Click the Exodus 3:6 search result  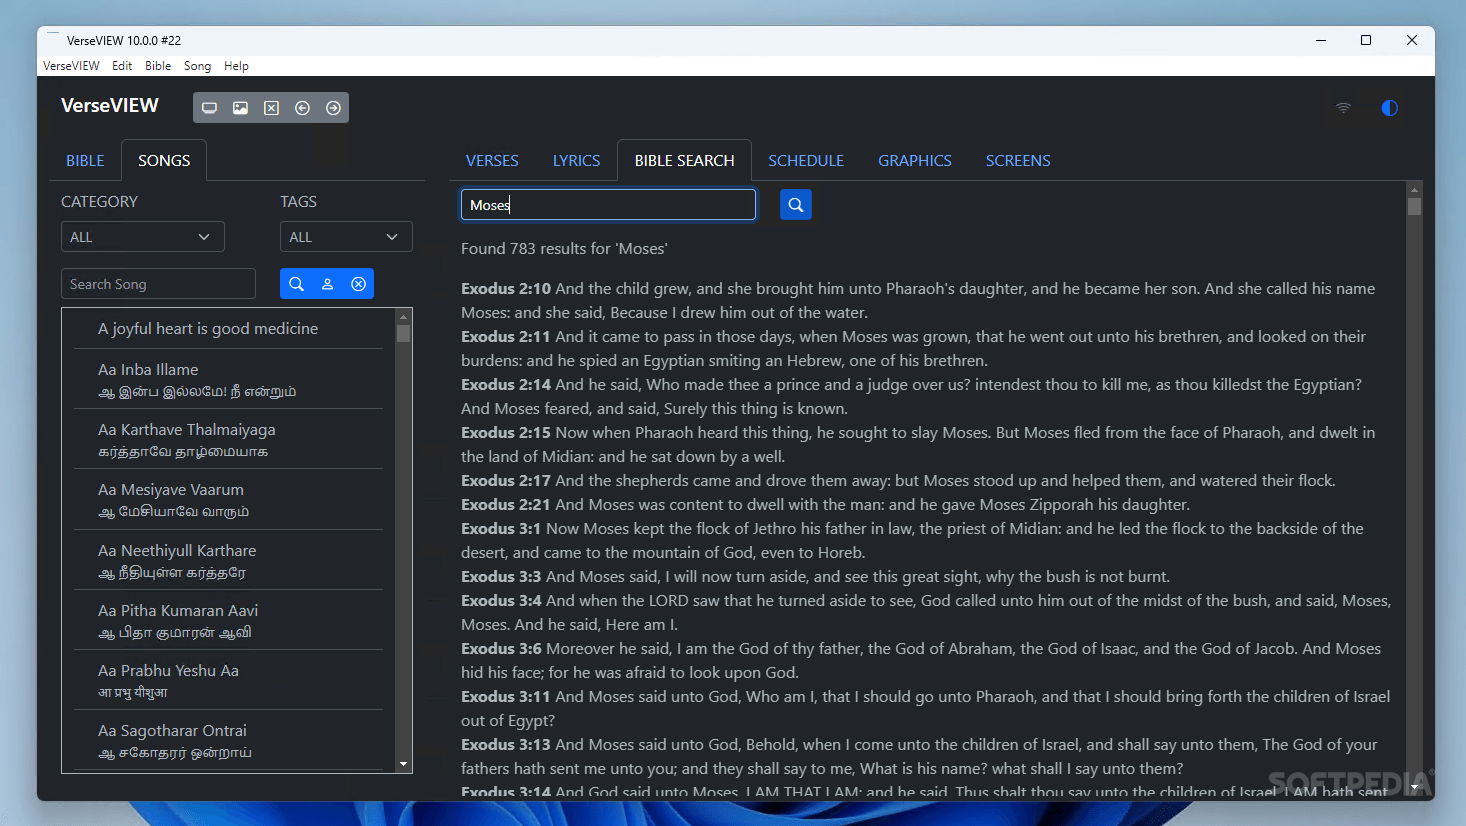coord(921,661)
